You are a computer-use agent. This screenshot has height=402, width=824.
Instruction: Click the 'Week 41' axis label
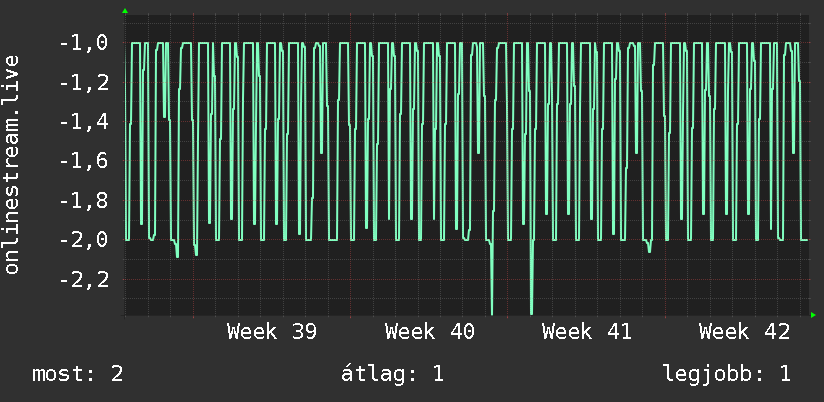[587, 332]
